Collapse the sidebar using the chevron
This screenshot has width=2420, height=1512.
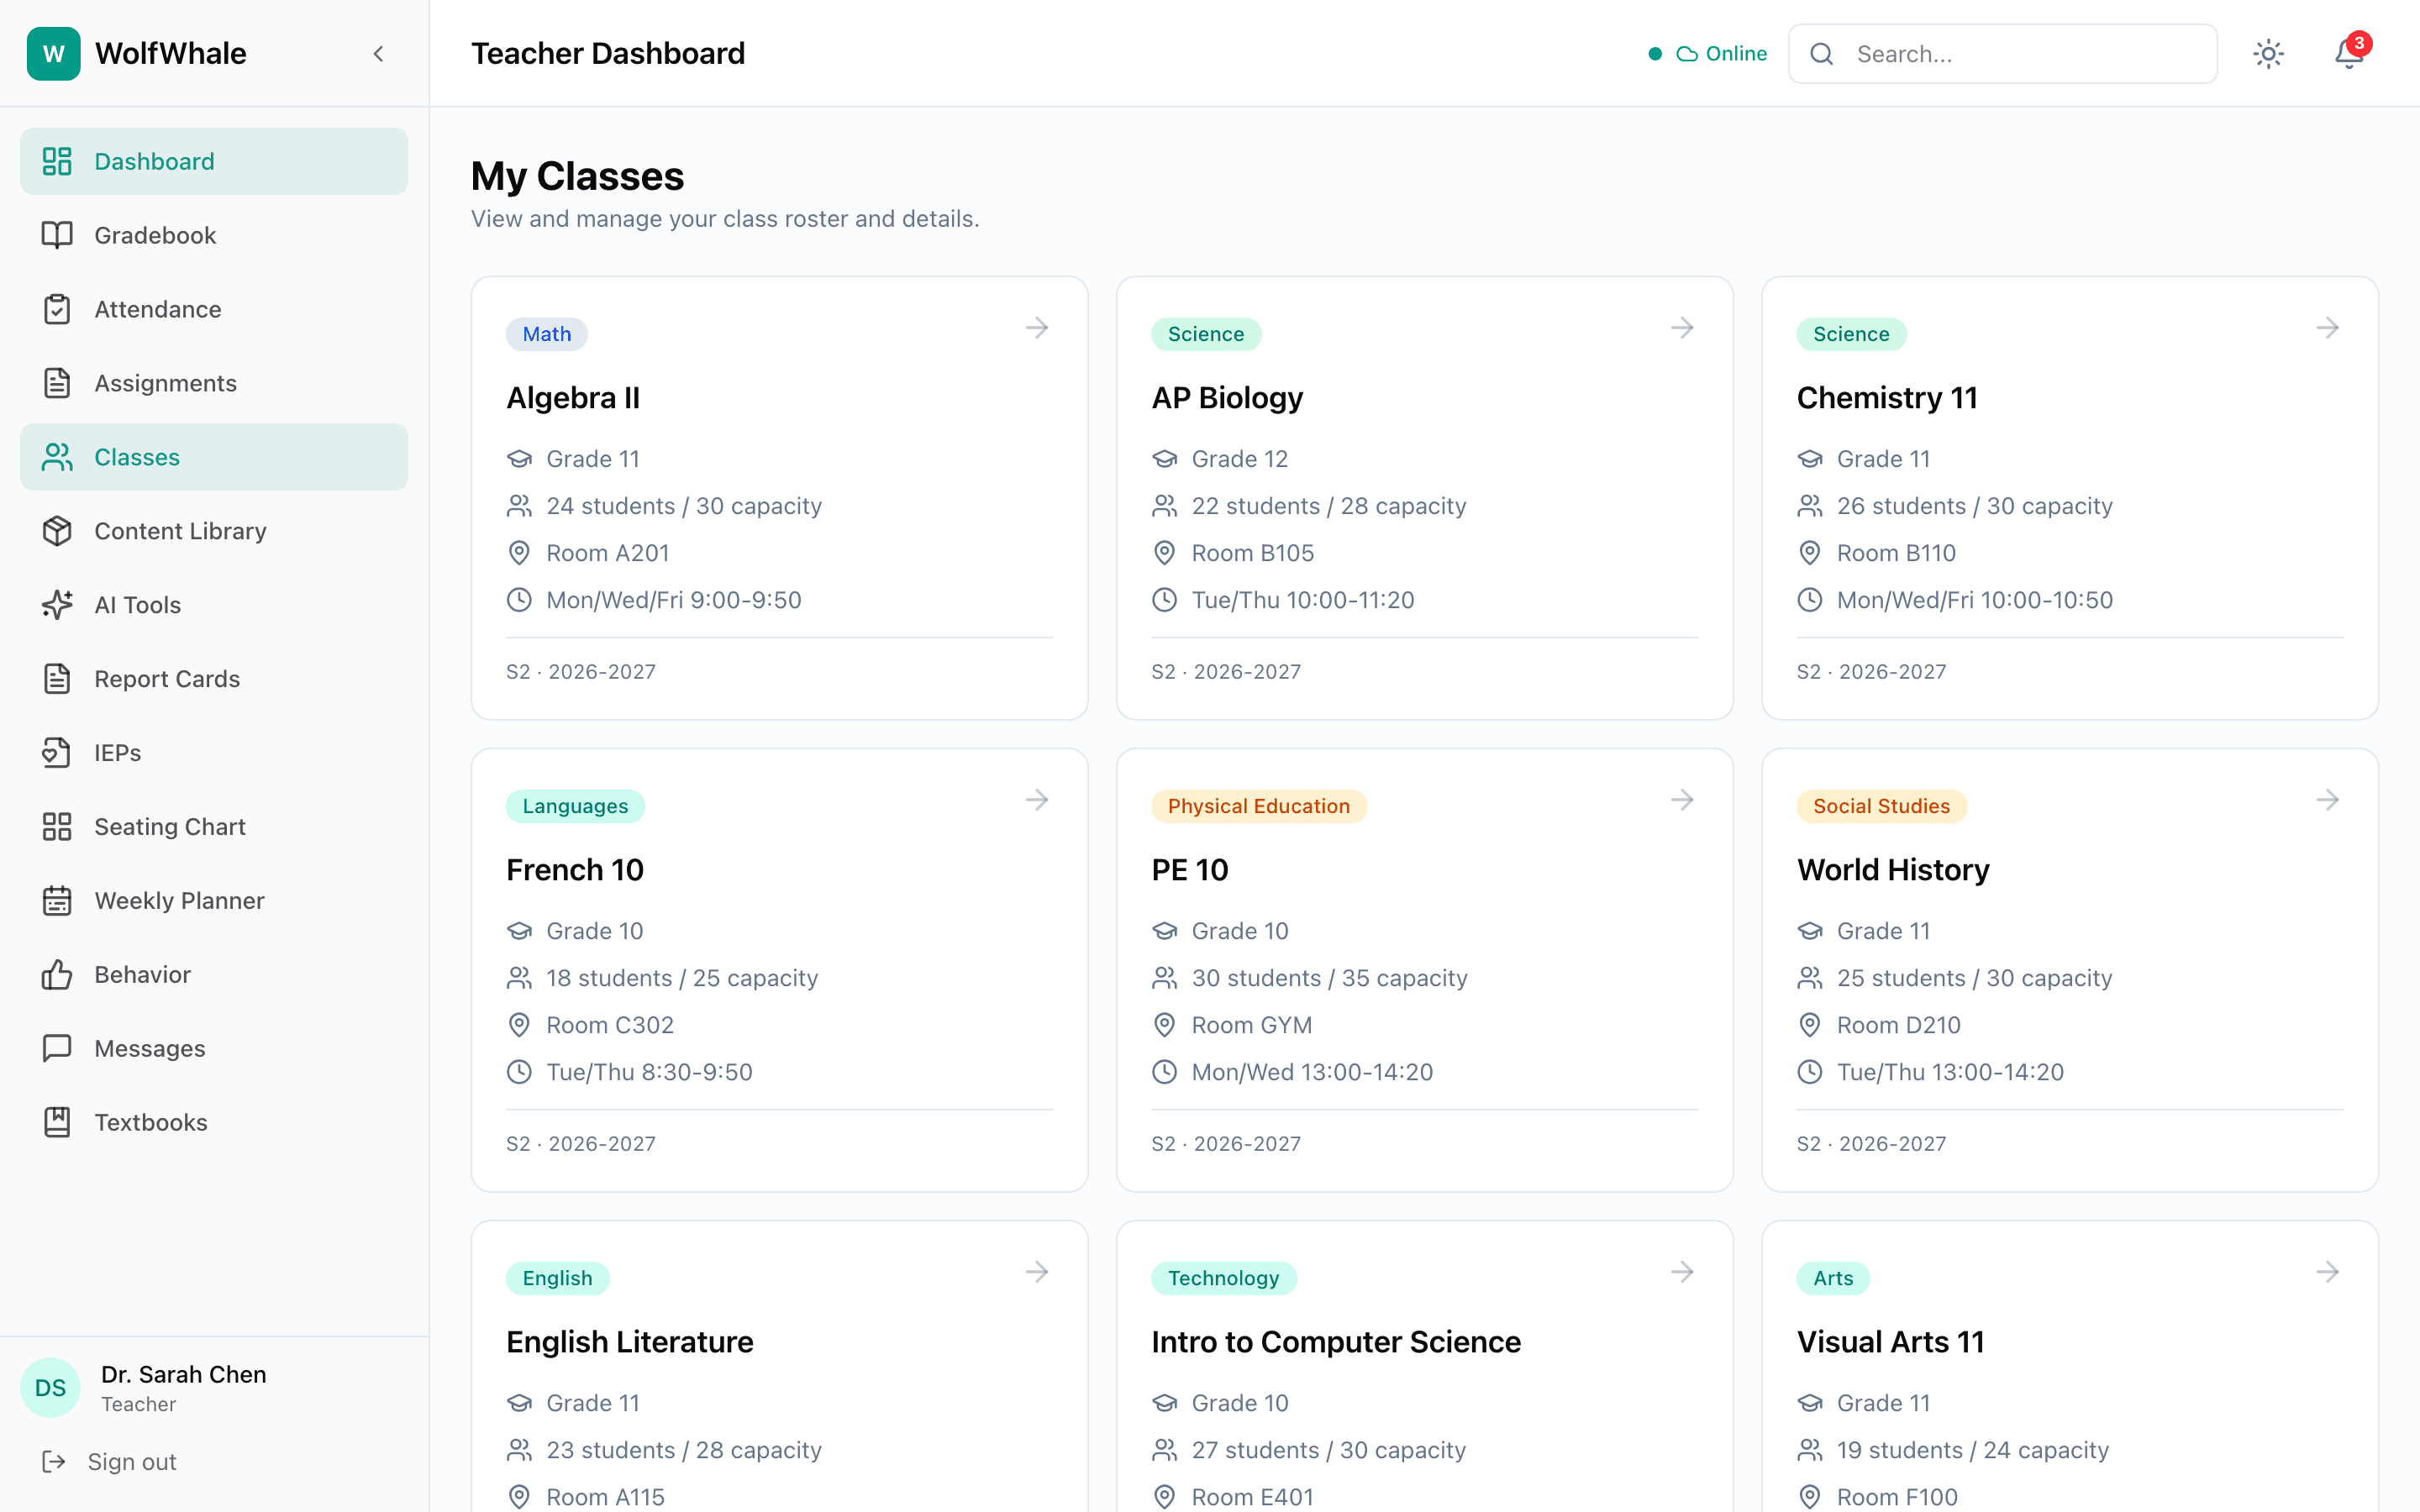click(x=378, y=53)
